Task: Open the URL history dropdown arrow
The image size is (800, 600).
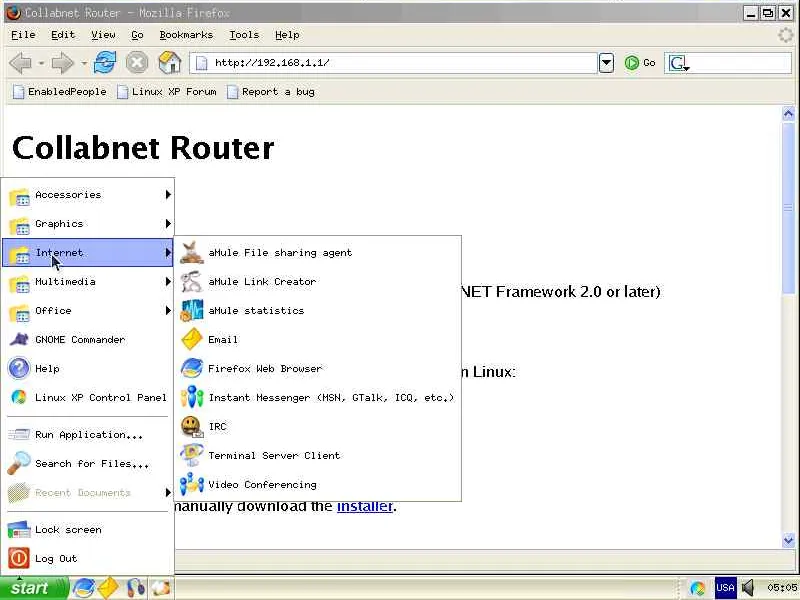Action: tap(606, 63)
